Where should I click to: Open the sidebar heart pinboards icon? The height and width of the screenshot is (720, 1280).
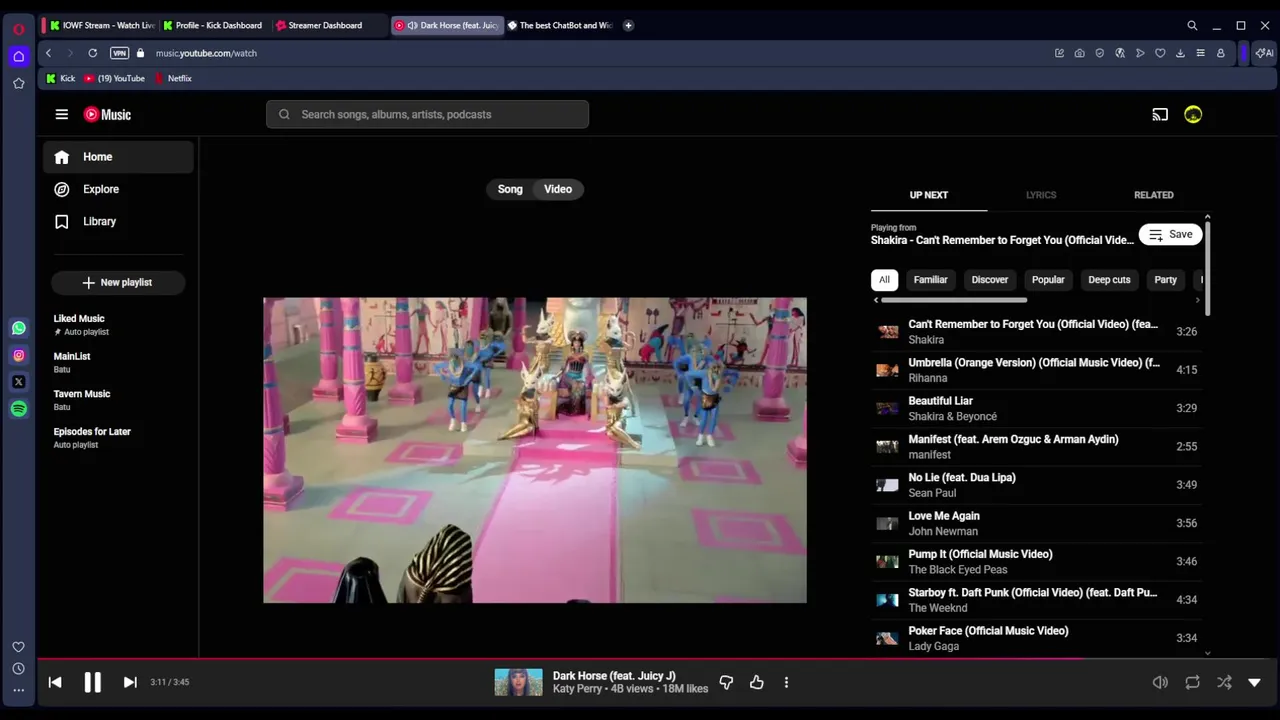click(x=19, y=647)
